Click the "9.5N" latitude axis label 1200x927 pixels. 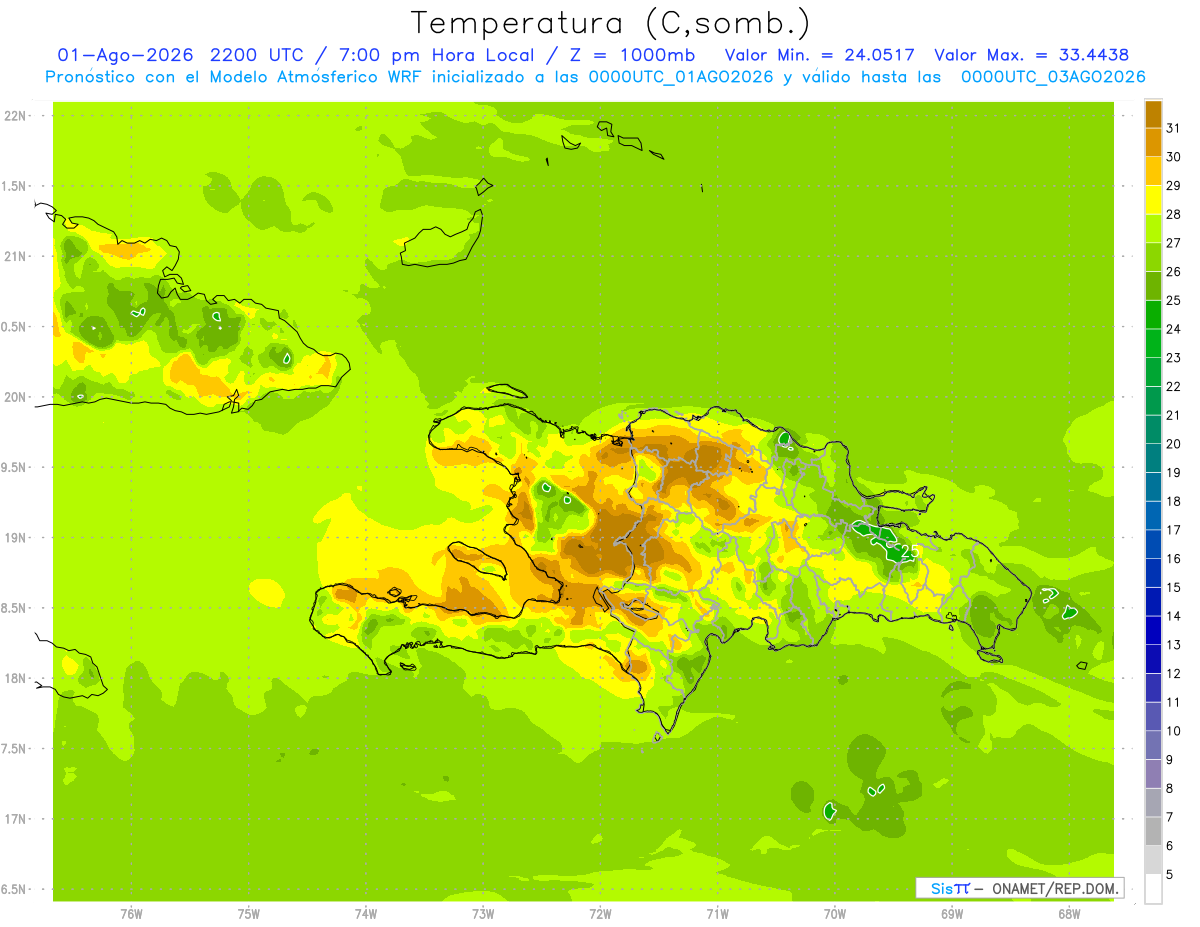click(15, 467)
